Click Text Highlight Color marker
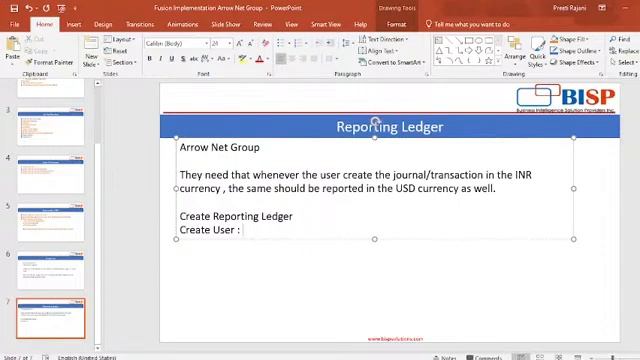The image size is (640, 360). [x=242, y=59]
